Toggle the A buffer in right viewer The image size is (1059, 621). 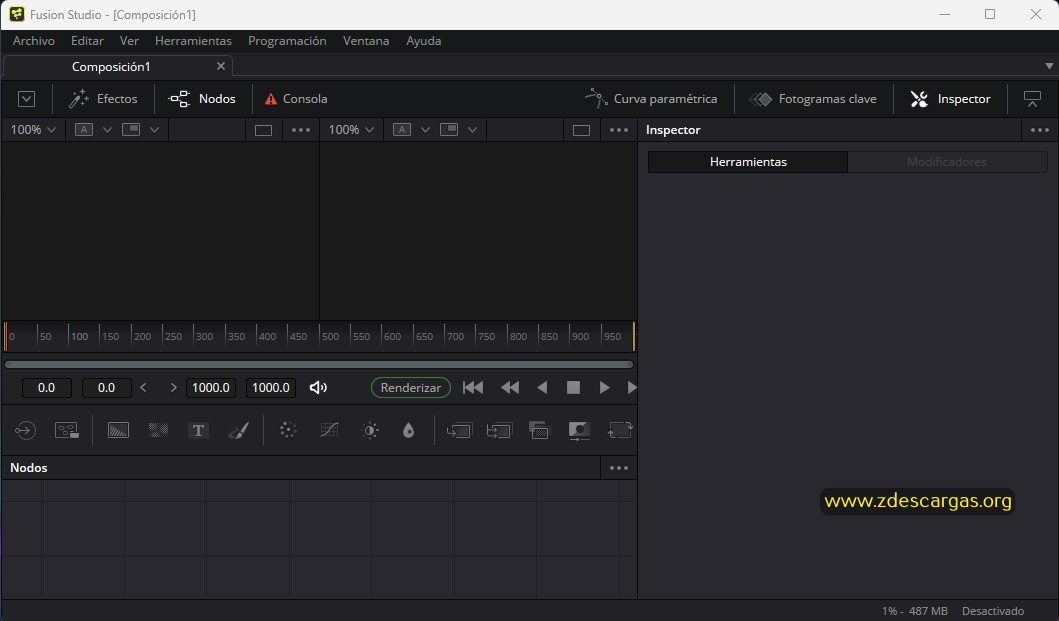click(x=402, y=130)
